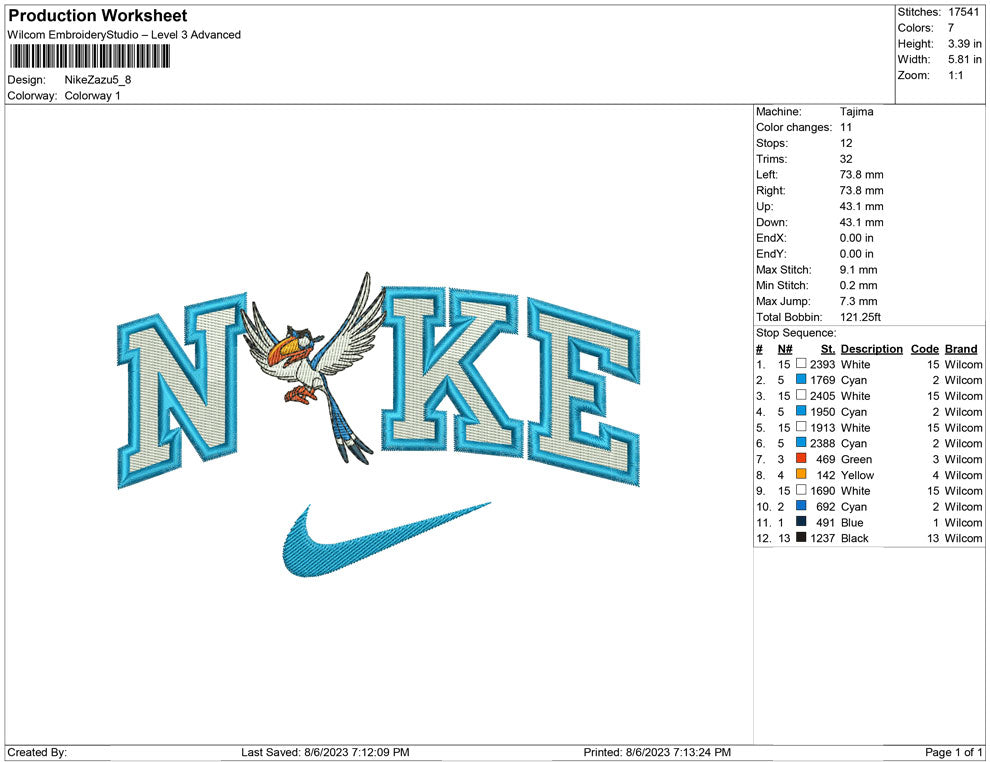Click stitch count 2388 in stop 6
This screenshot has width=990, height=762.
(x=823, y=443)
